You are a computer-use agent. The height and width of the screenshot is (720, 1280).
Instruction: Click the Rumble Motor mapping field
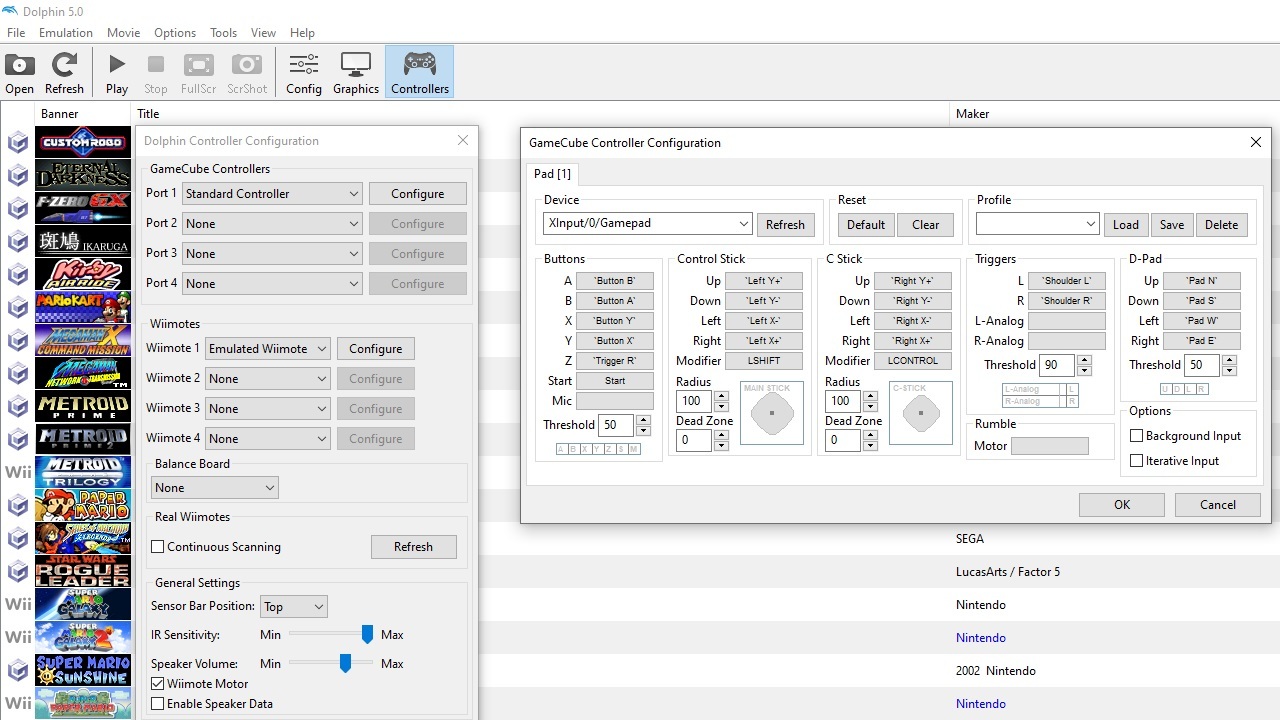pyautogui.click(x=1050, y=446)
